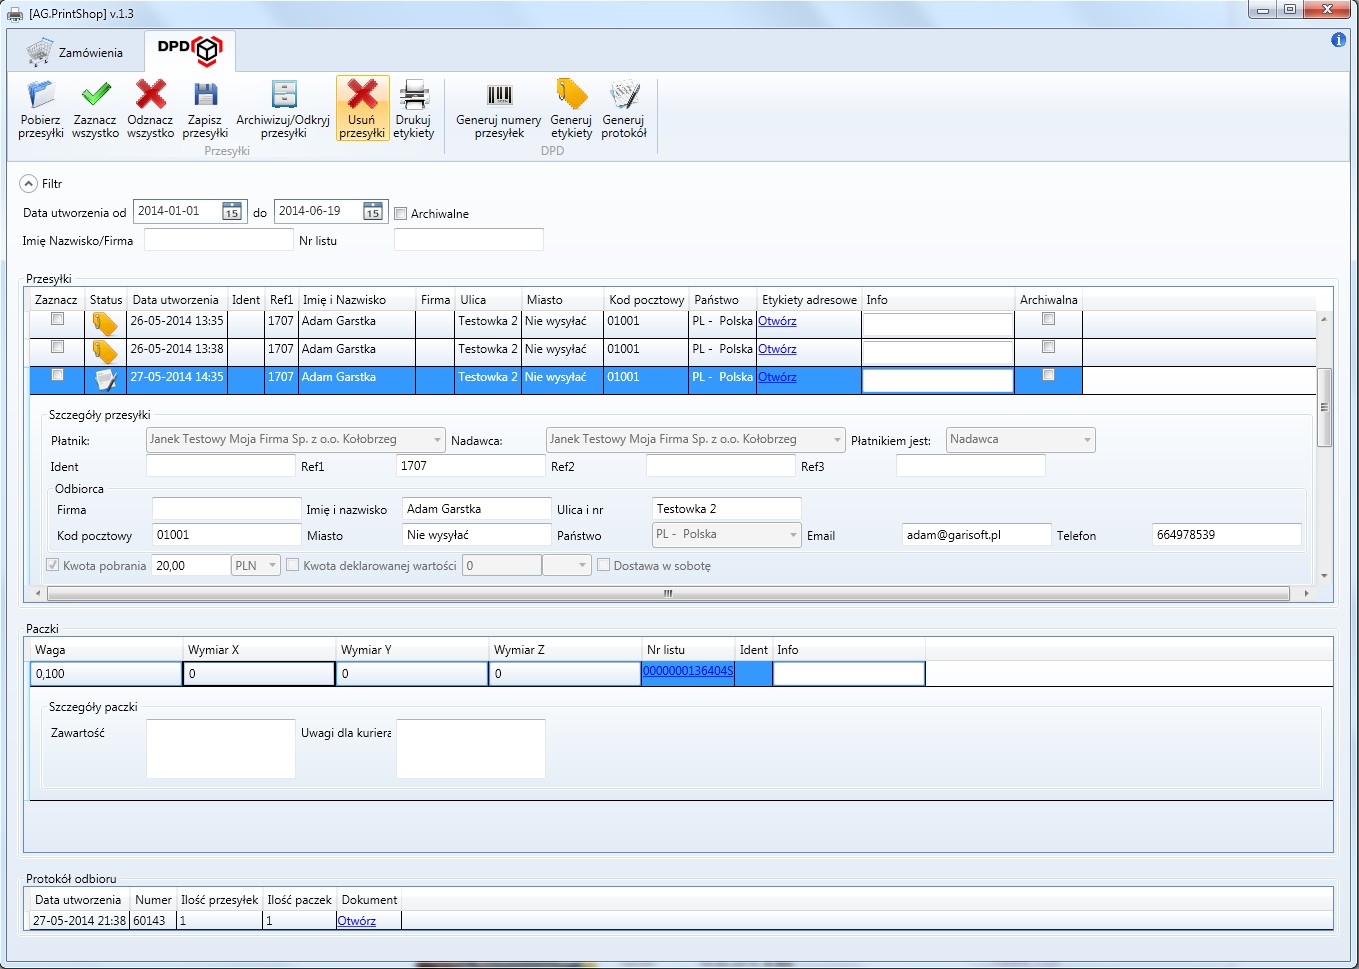Toggle Archiwalna checkbox for 26-05-2014 13:38 row

(x=1048, y=347)
